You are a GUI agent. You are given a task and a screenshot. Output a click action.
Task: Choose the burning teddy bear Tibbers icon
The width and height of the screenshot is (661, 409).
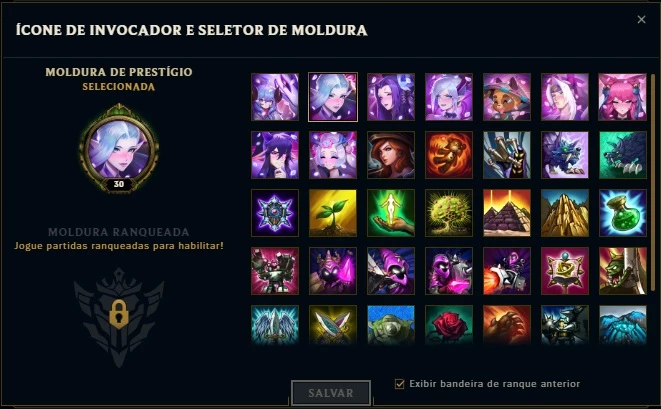449,155
